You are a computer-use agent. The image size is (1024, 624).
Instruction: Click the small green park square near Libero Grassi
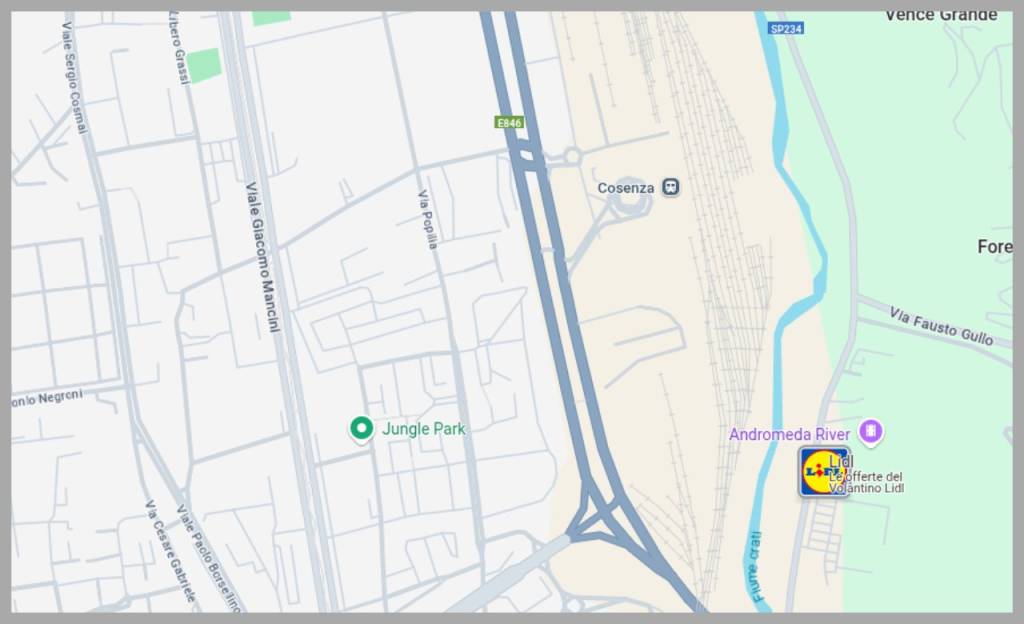[x=204, y=65]
